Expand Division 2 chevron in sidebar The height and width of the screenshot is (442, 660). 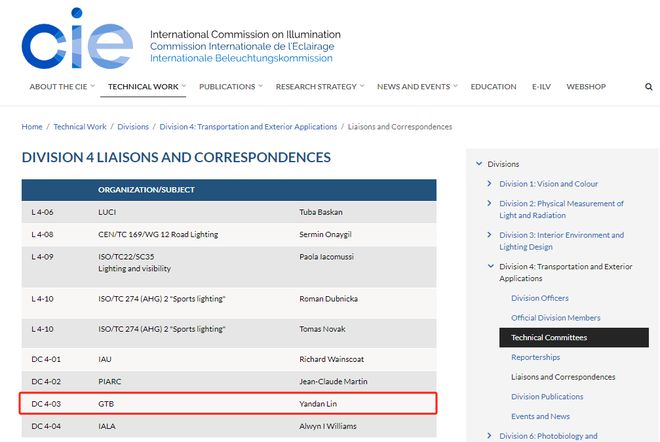[x=489, y=203]
